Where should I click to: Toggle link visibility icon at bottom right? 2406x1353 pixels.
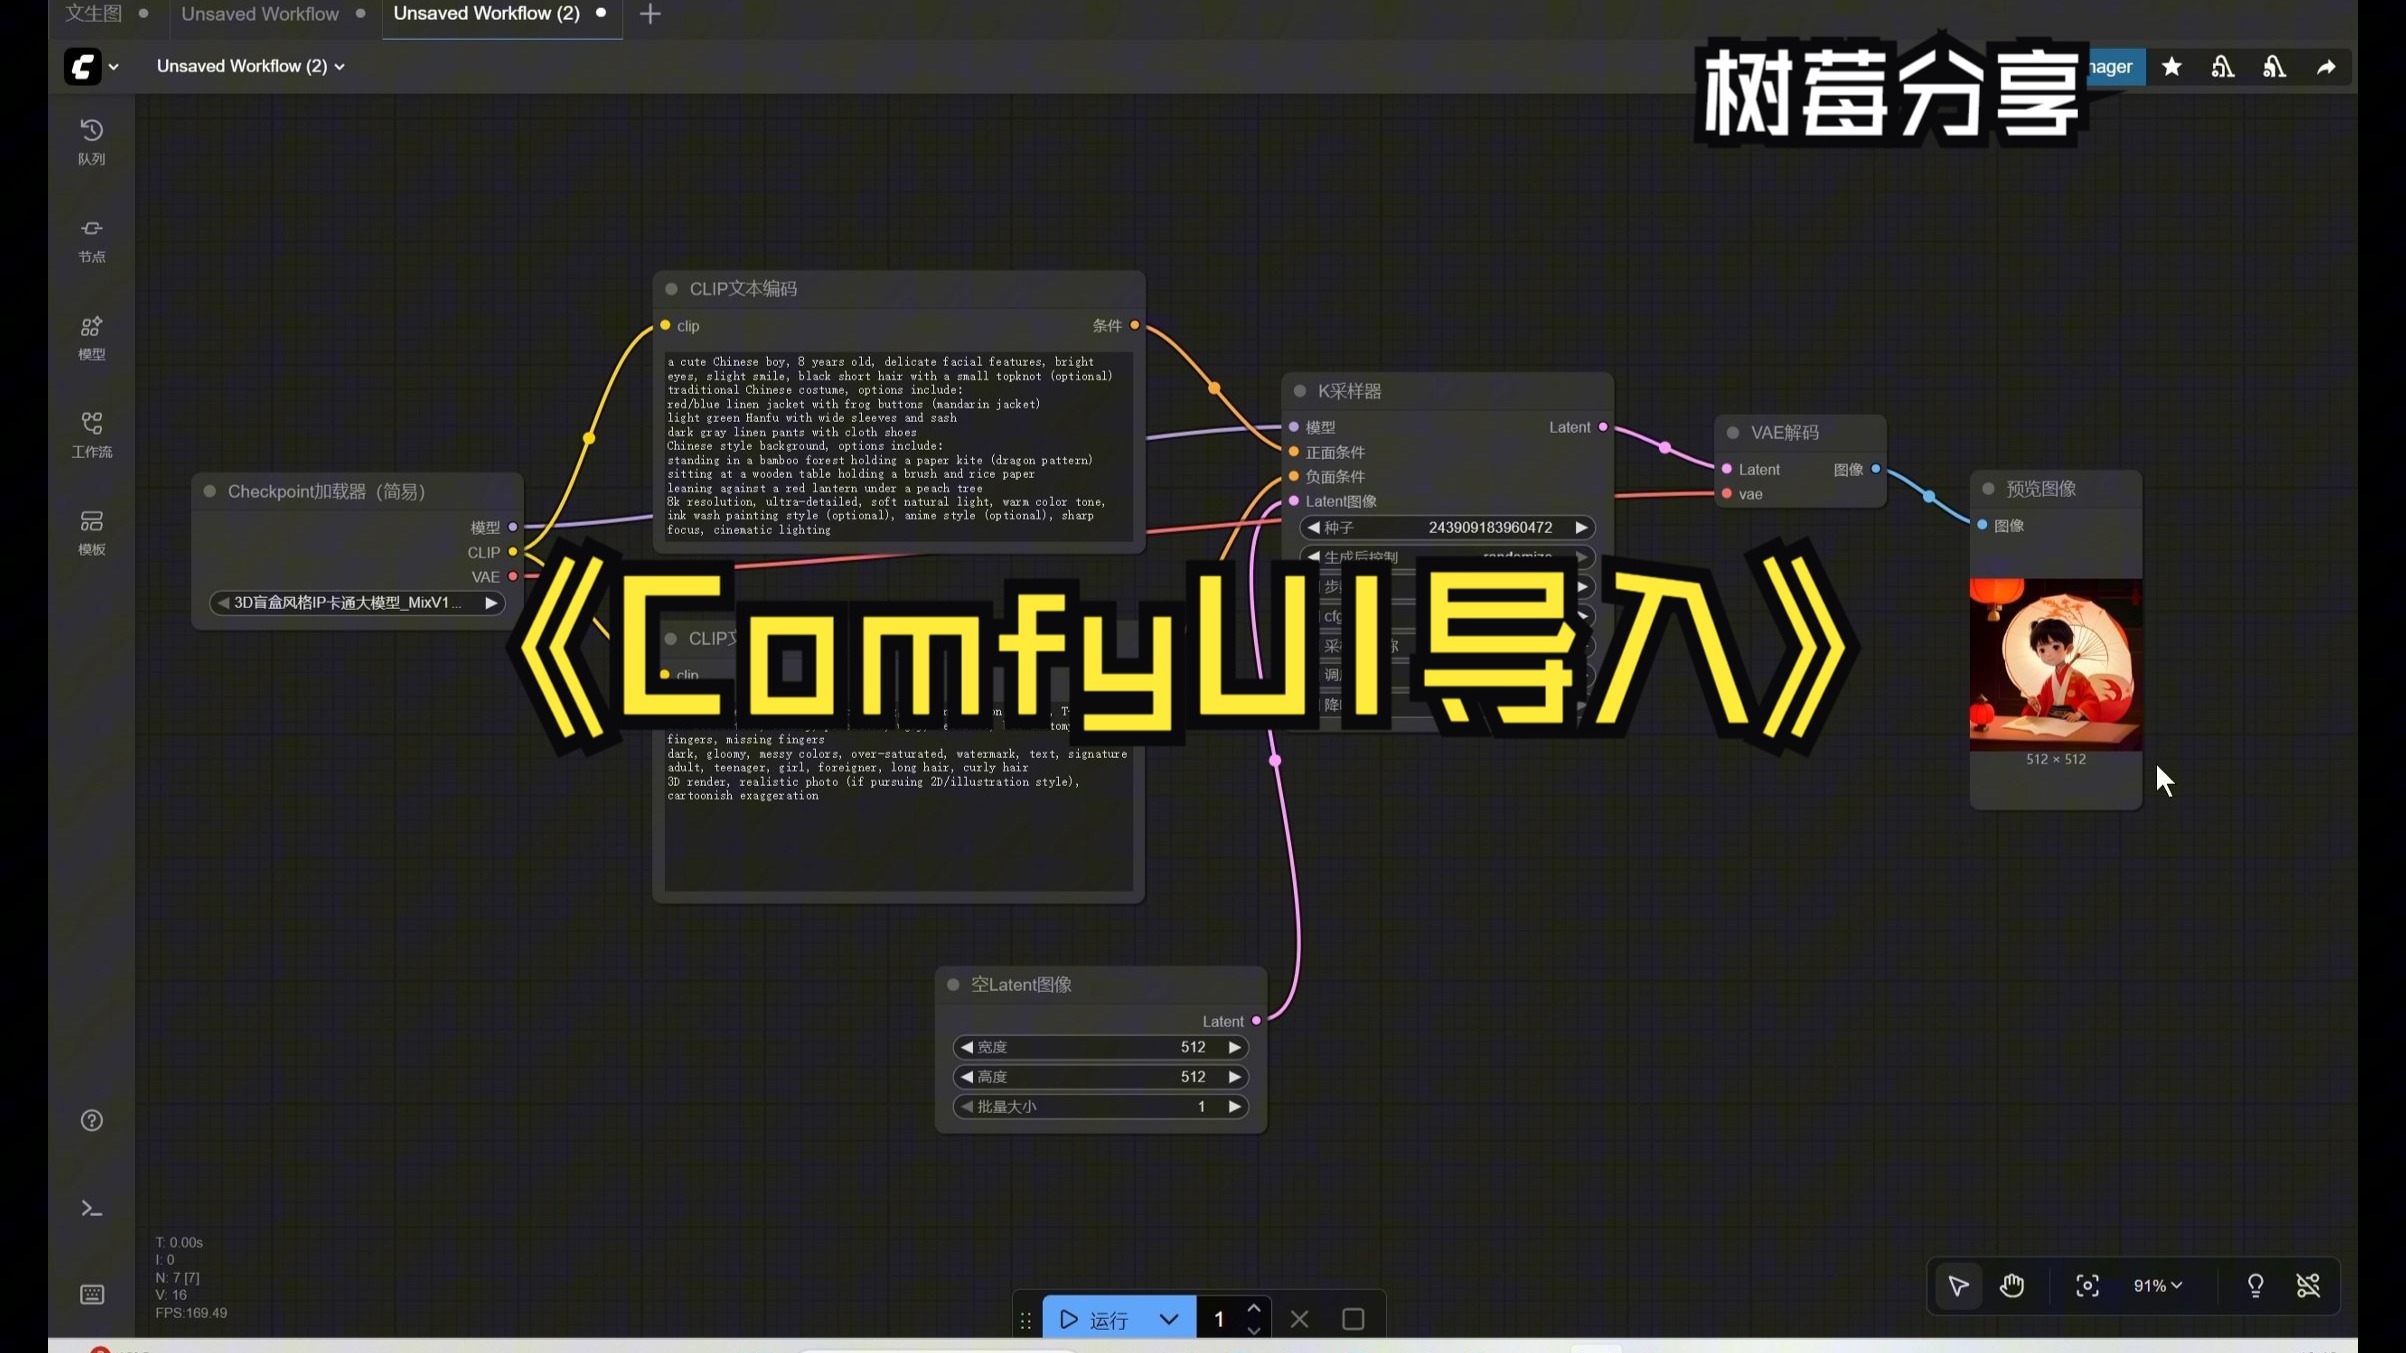pyautogui.click(x=2308, y=1285)
